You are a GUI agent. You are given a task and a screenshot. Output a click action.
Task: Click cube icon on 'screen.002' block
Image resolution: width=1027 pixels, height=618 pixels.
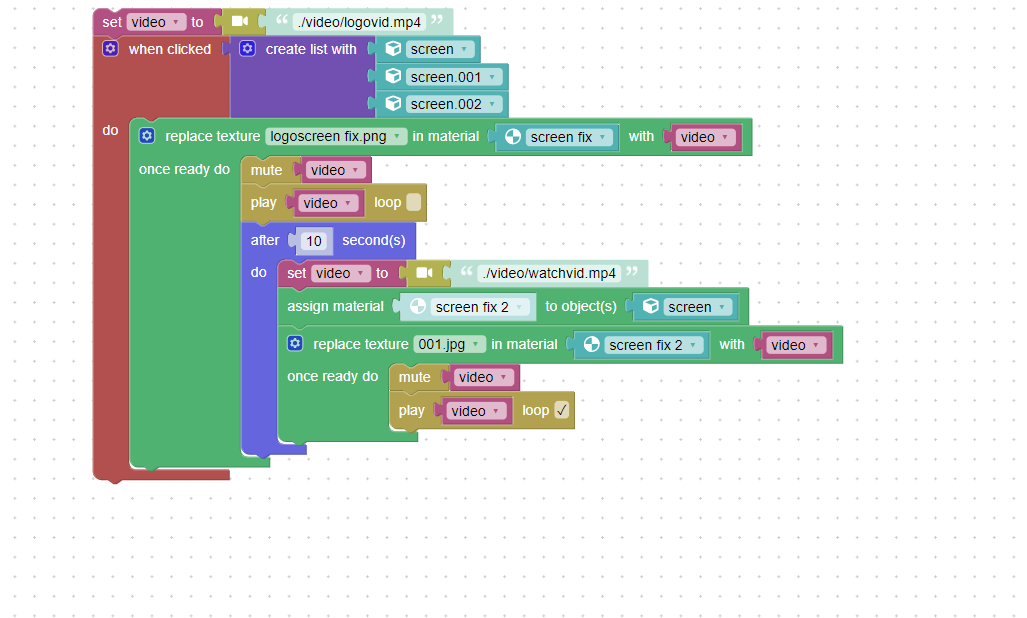[x=393, y=103]
